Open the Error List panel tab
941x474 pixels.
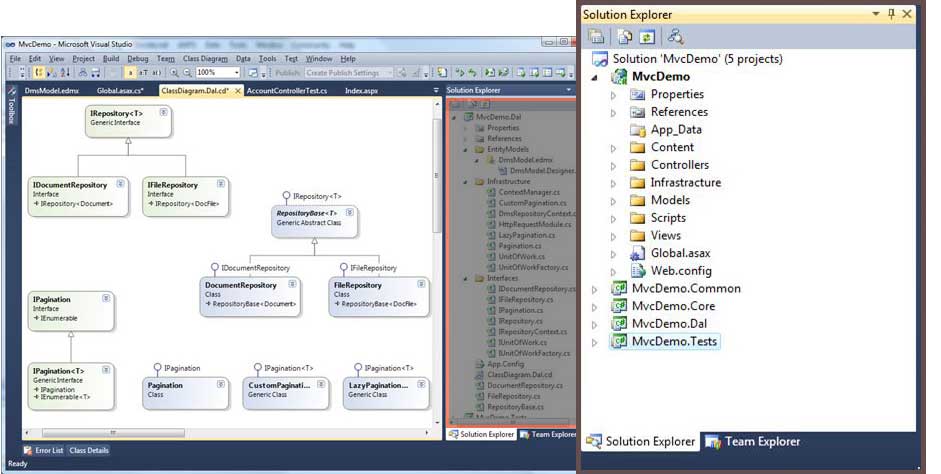click(x=43, y=450)
